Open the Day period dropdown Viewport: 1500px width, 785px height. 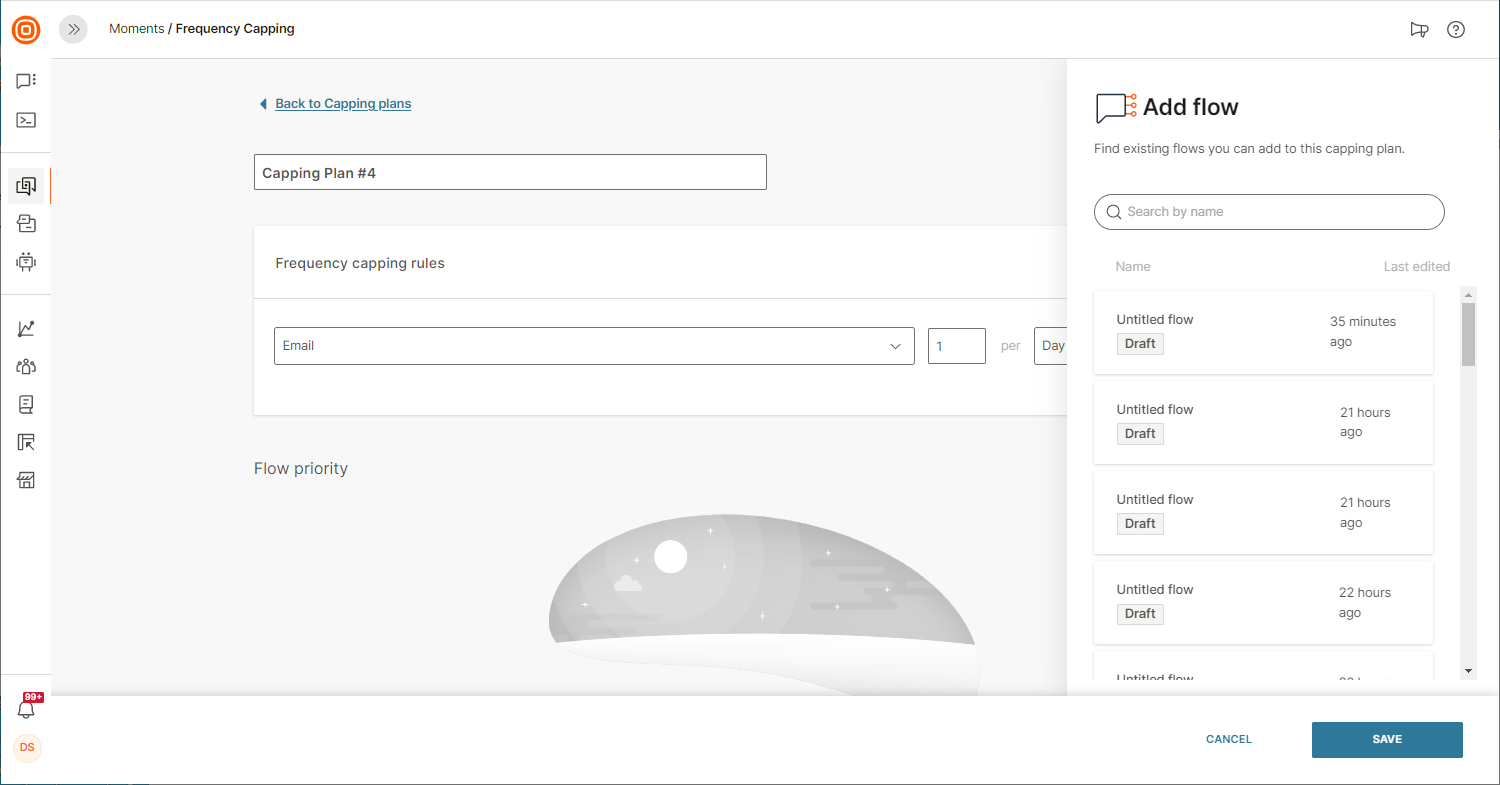coord(1050,346)
